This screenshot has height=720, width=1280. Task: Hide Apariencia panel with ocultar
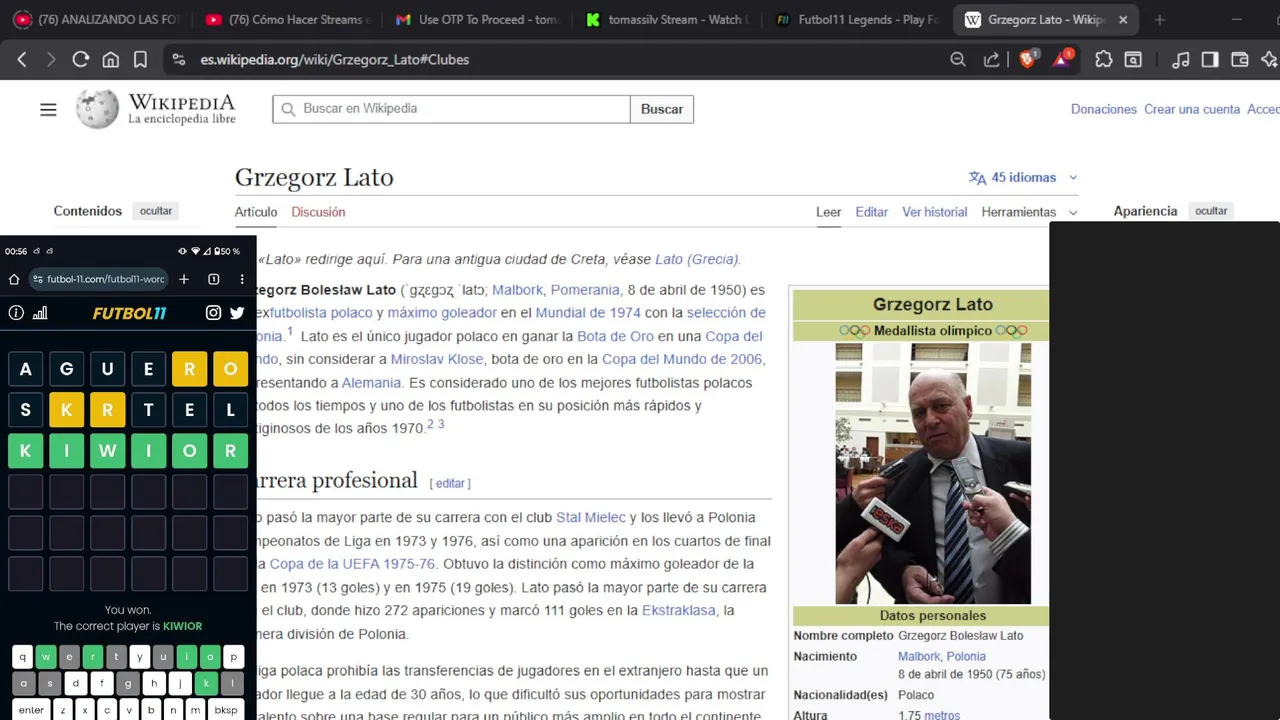[x=1211, y=211]
